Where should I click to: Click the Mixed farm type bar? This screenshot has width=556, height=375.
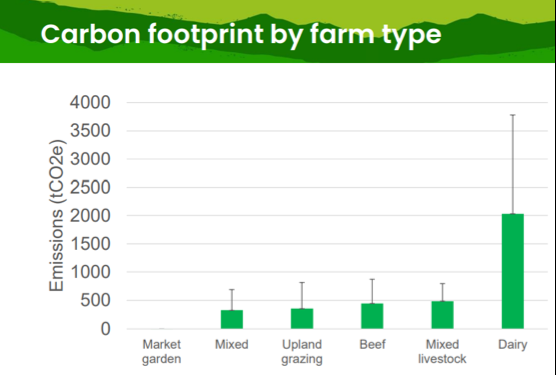coord(232,319)
